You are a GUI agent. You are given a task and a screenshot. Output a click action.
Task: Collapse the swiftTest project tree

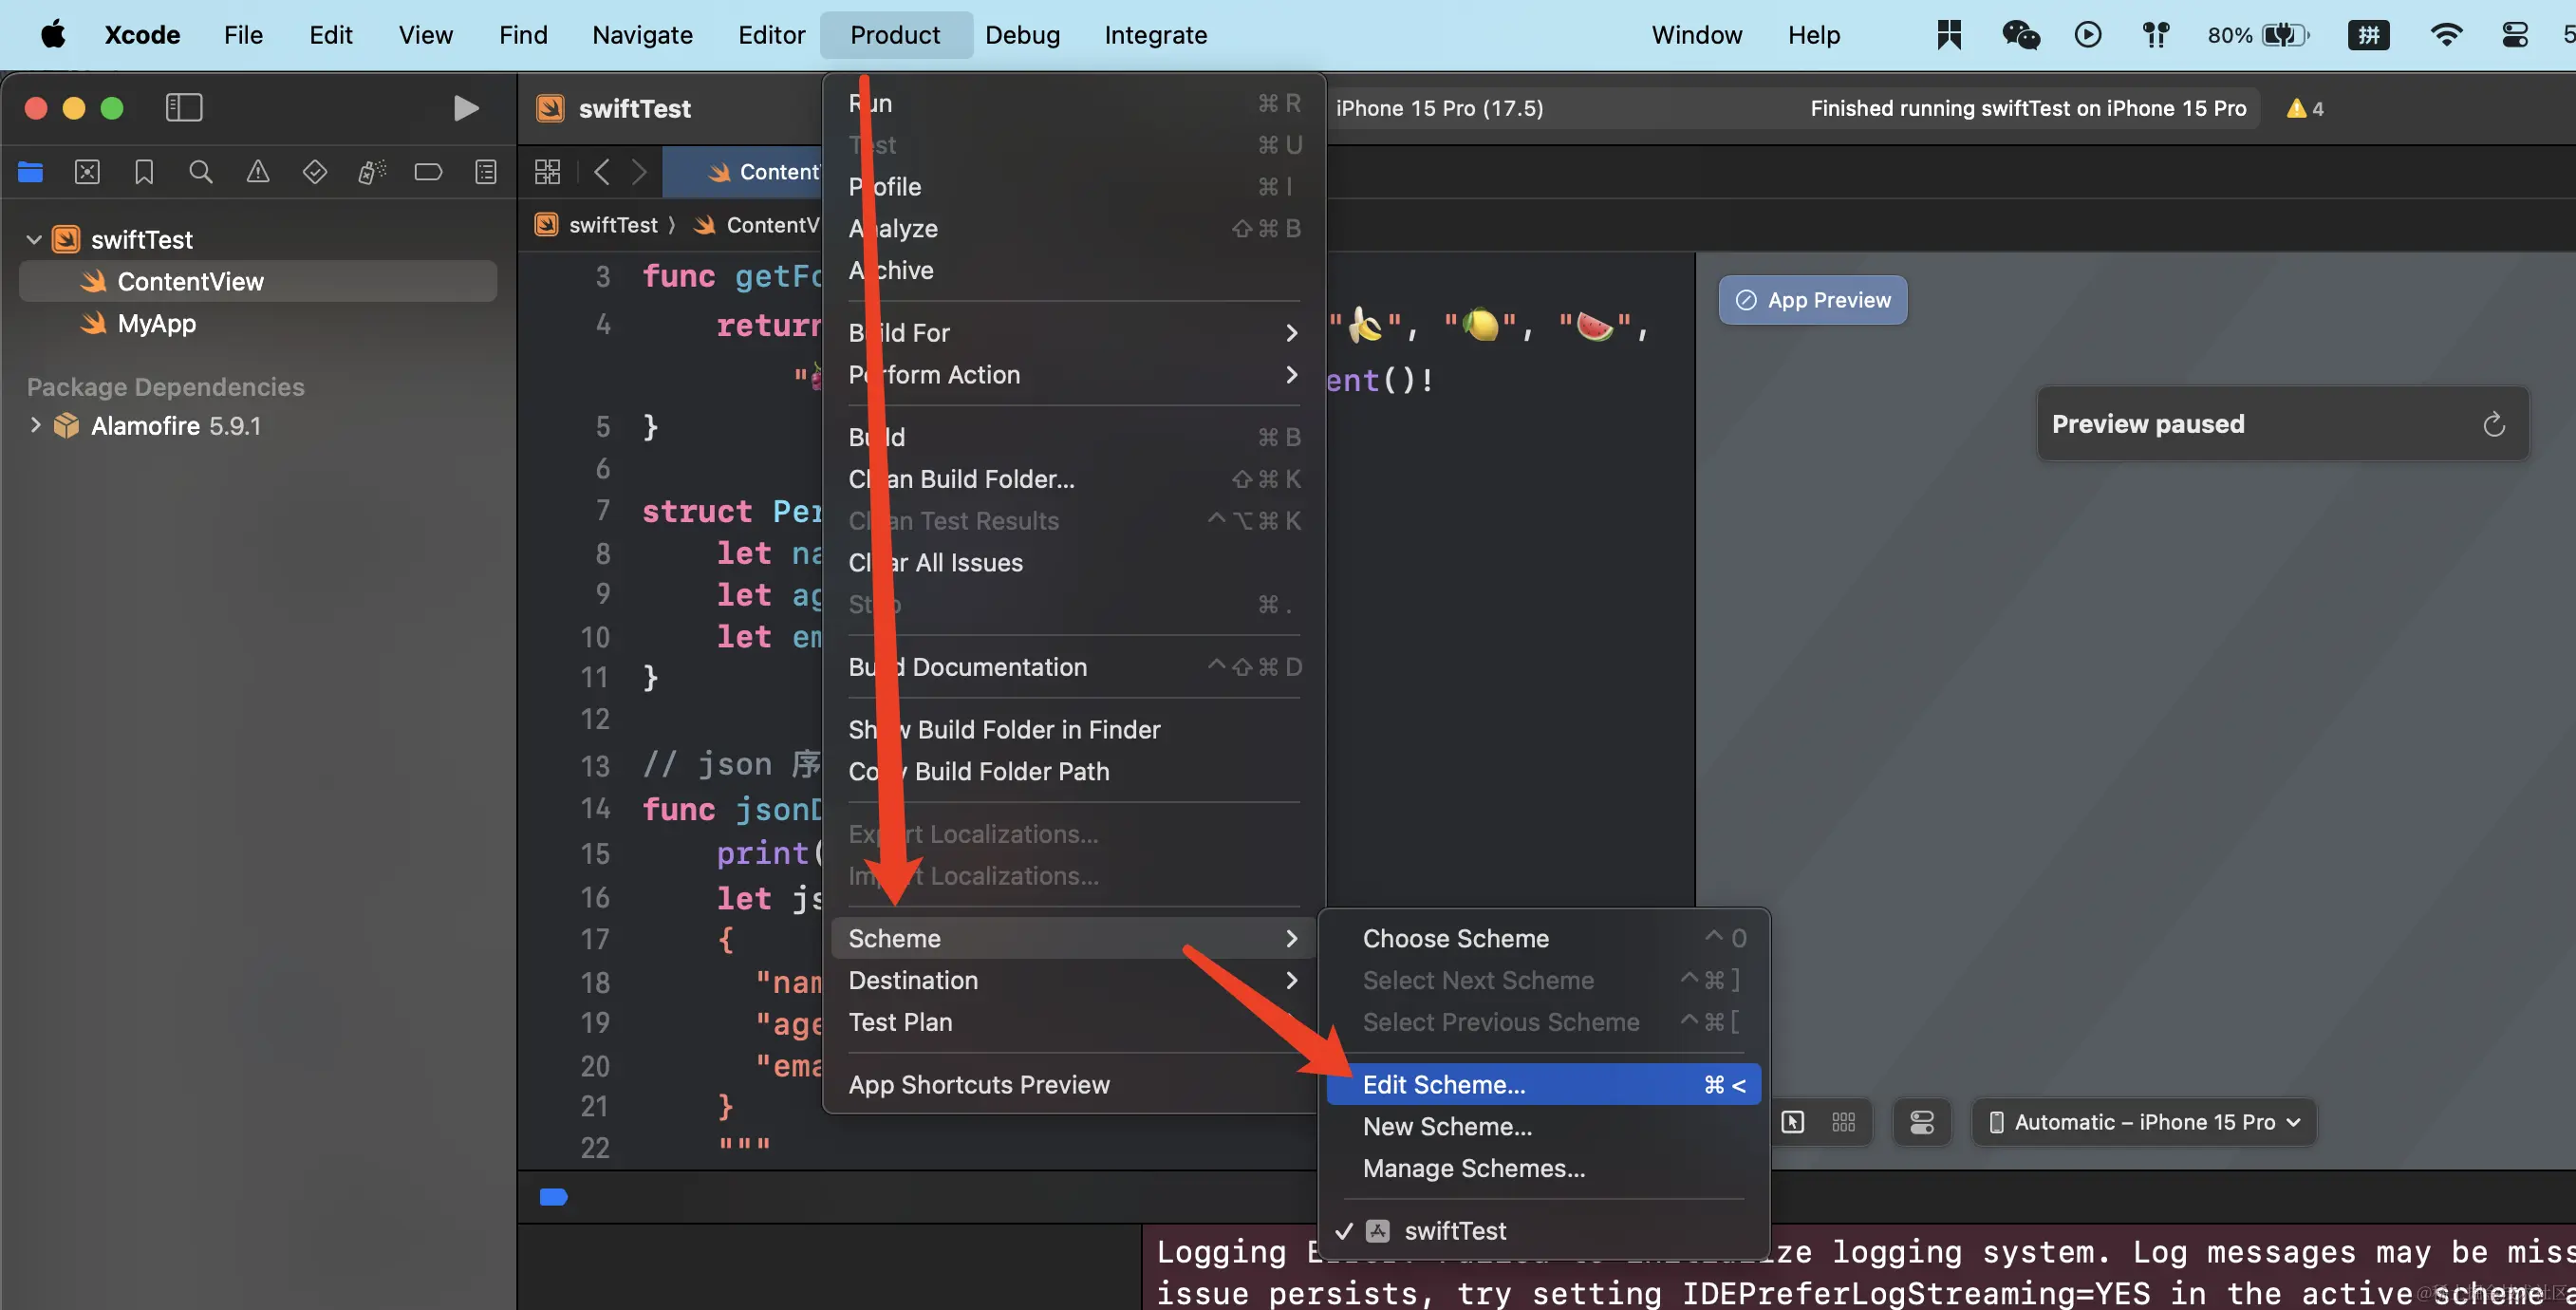coord(34,240)
